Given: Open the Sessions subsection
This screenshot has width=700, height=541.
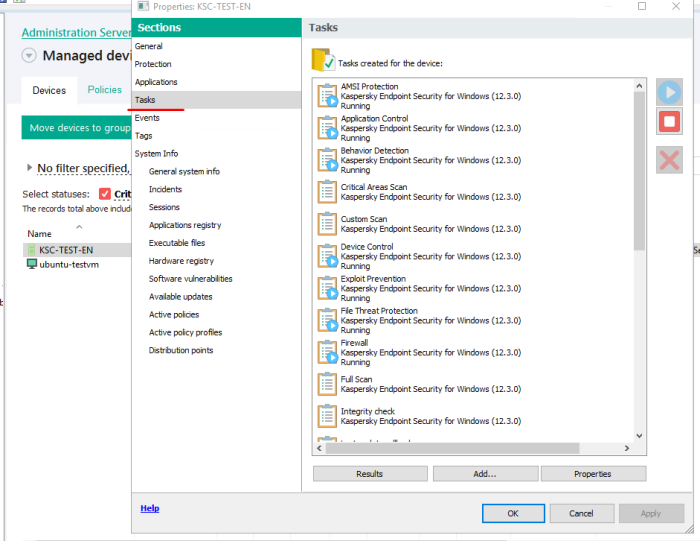Looking at the screenshot, I should click(164, 207).
